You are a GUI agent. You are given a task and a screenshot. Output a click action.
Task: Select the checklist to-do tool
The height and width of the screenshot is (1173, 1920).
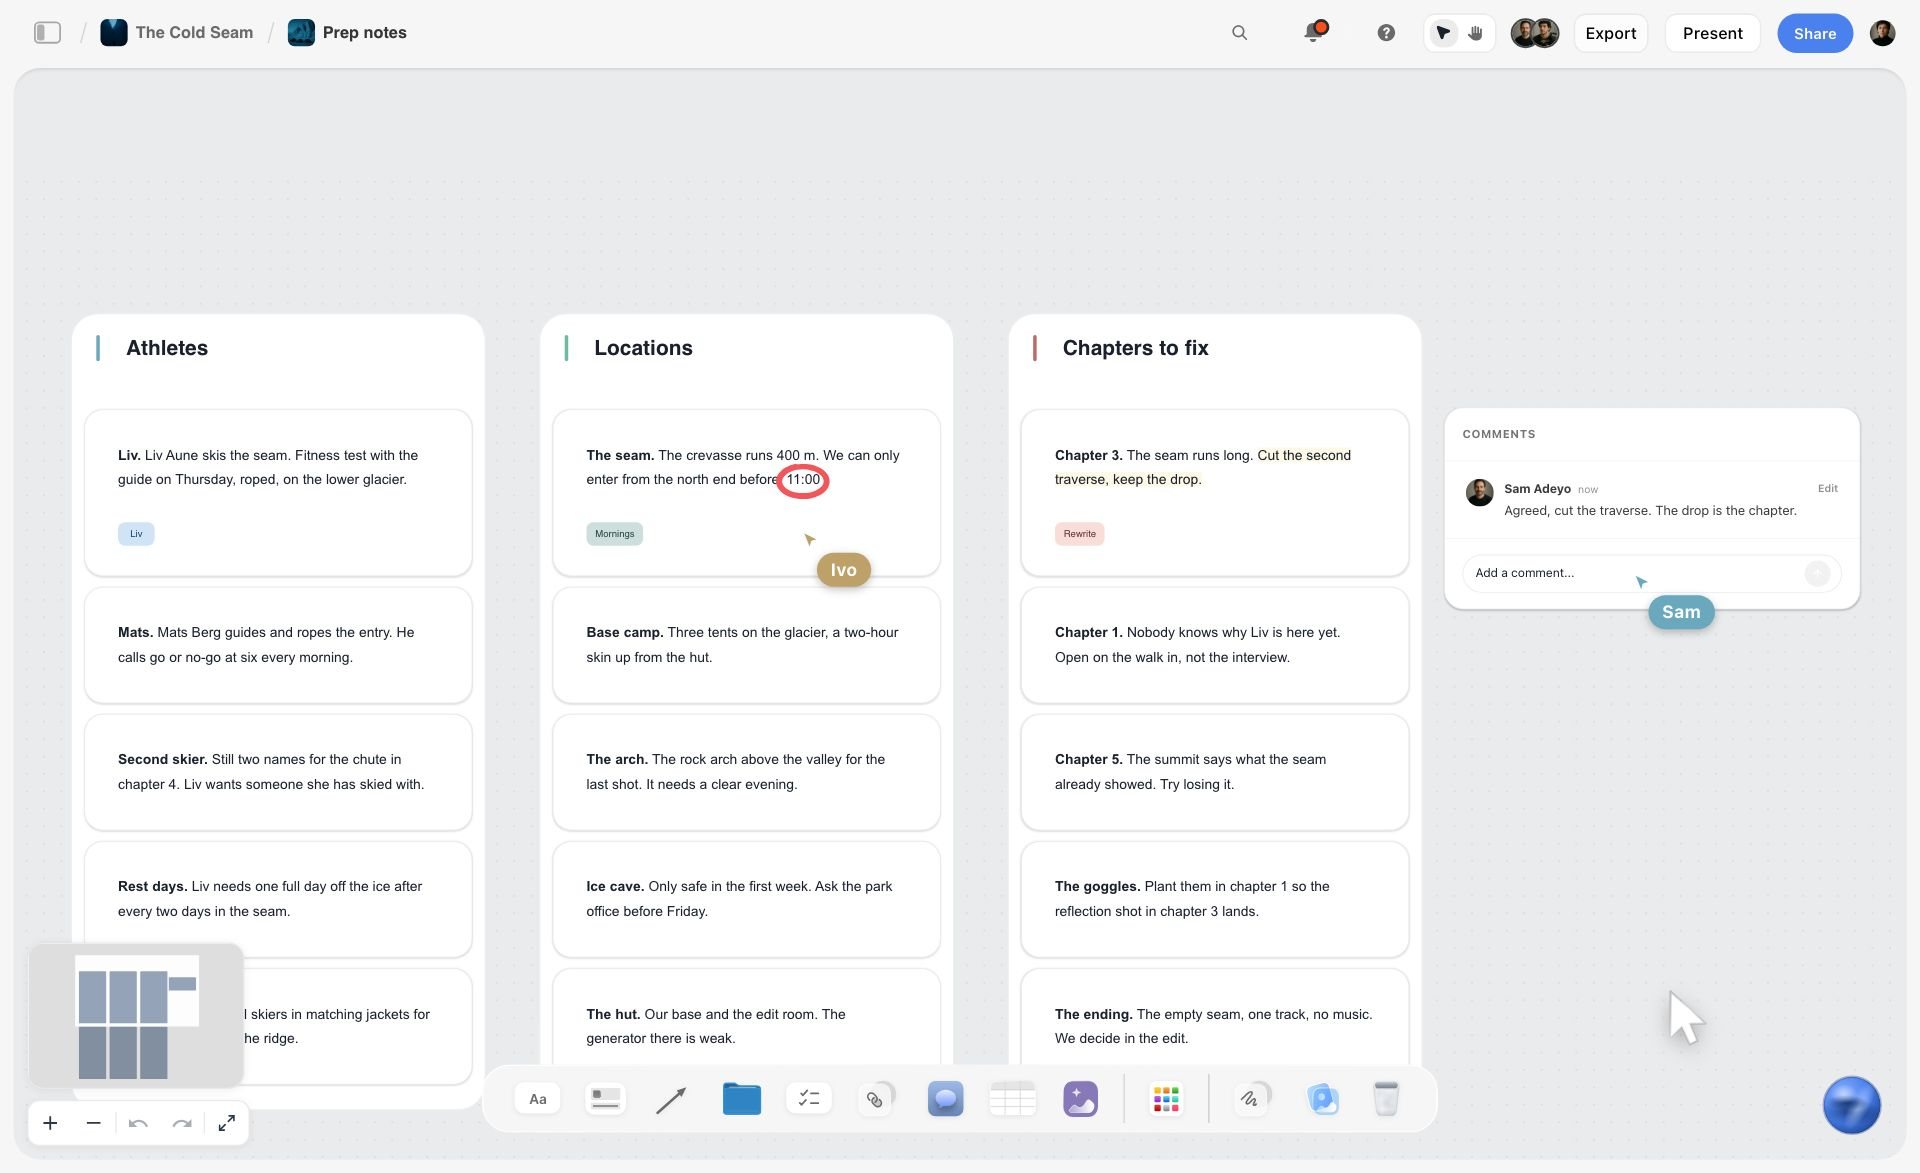[809, 1099]
